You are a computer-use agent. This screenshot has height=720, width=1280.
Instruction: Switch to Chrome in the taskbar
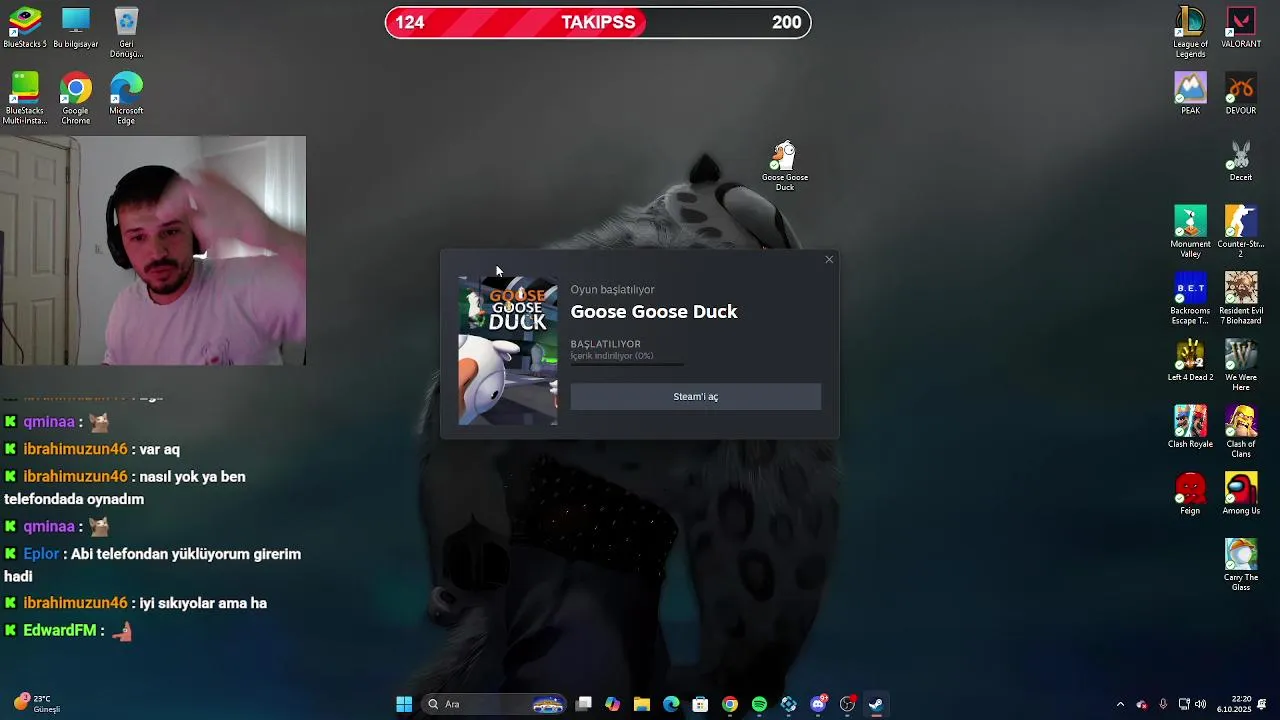(730, 704)
